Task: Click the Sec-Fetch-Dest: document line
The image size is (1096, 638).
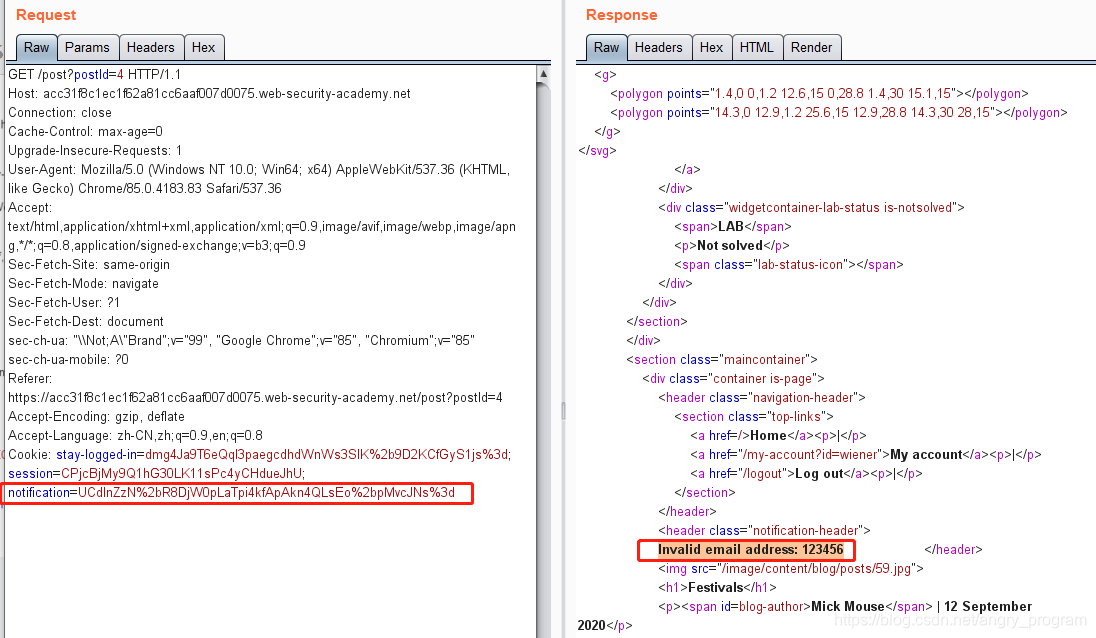Action: click(86, 321)
